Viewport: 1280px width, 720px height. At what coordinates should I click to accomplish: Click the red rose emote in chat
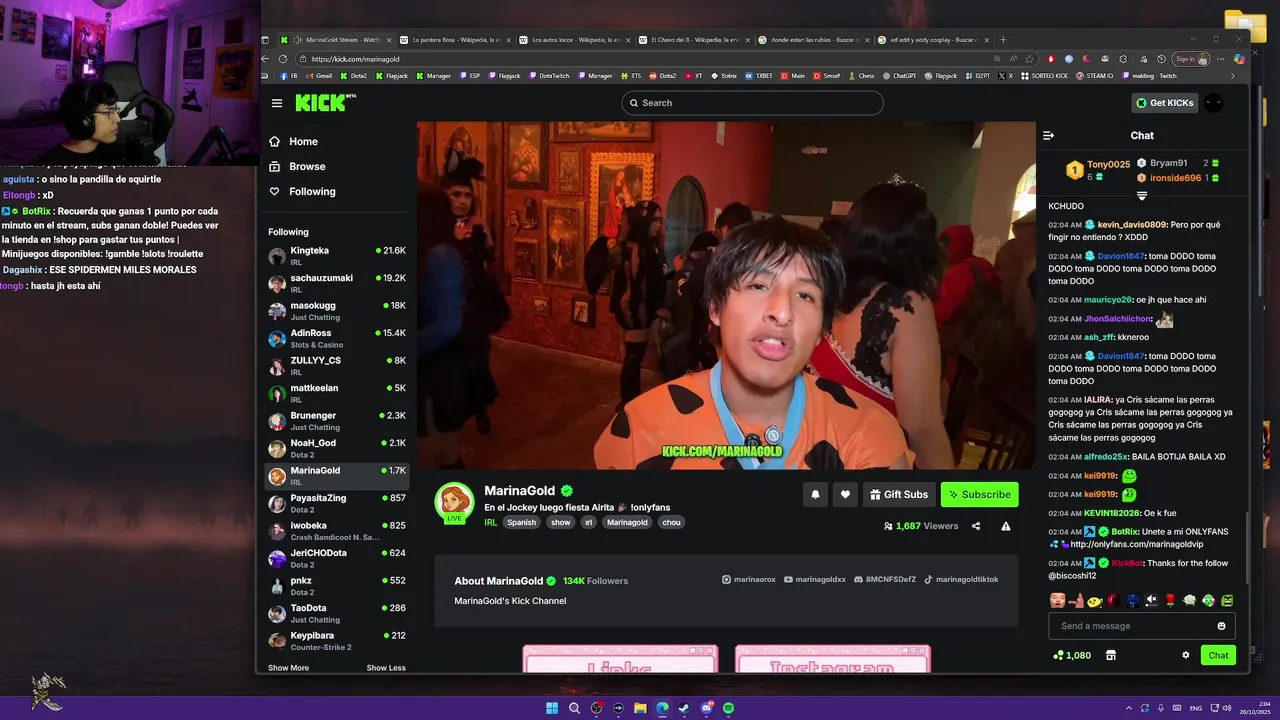[x=1170, y=601]
